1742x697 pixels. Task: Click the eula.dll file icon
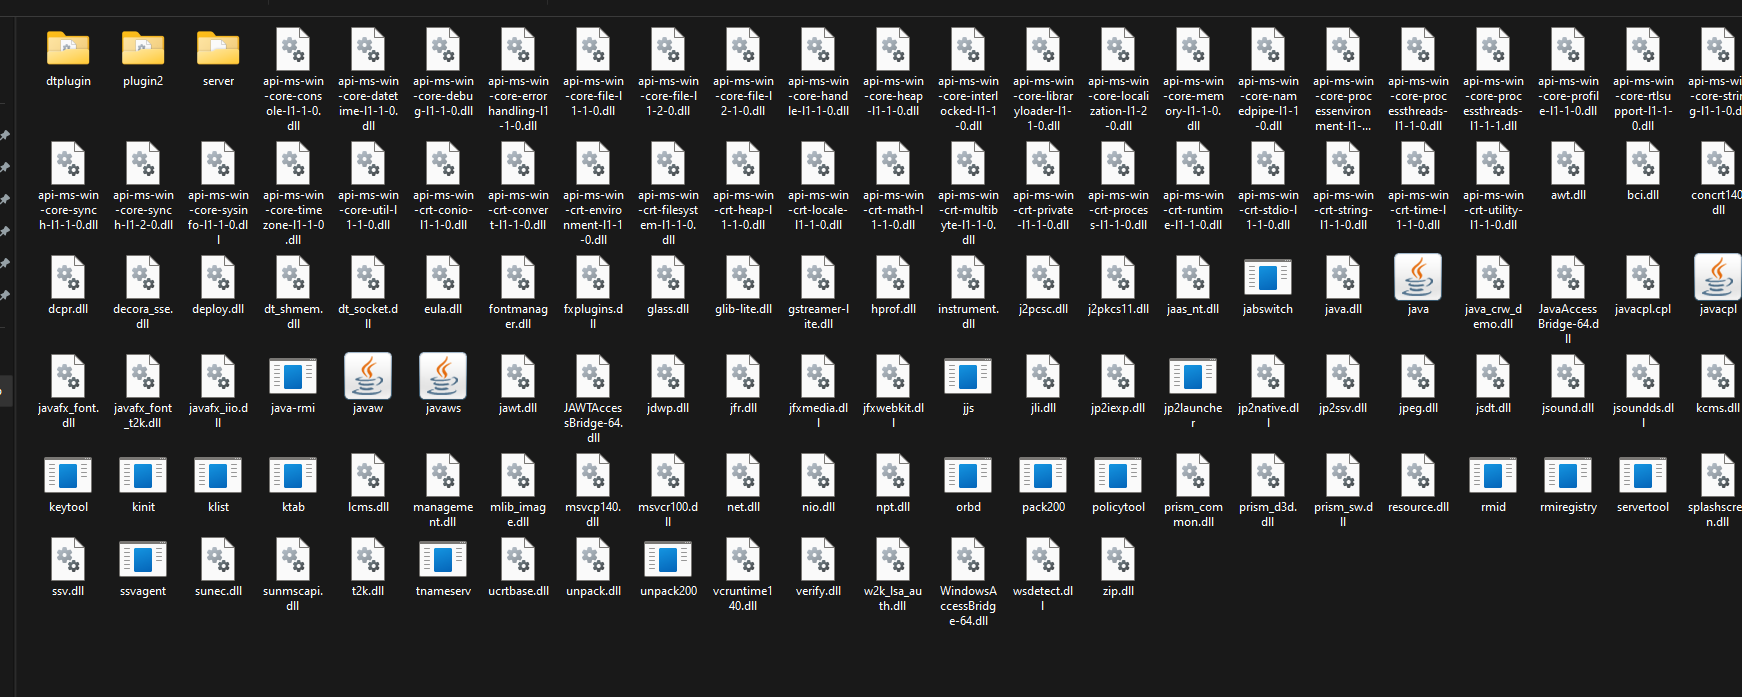443,277
